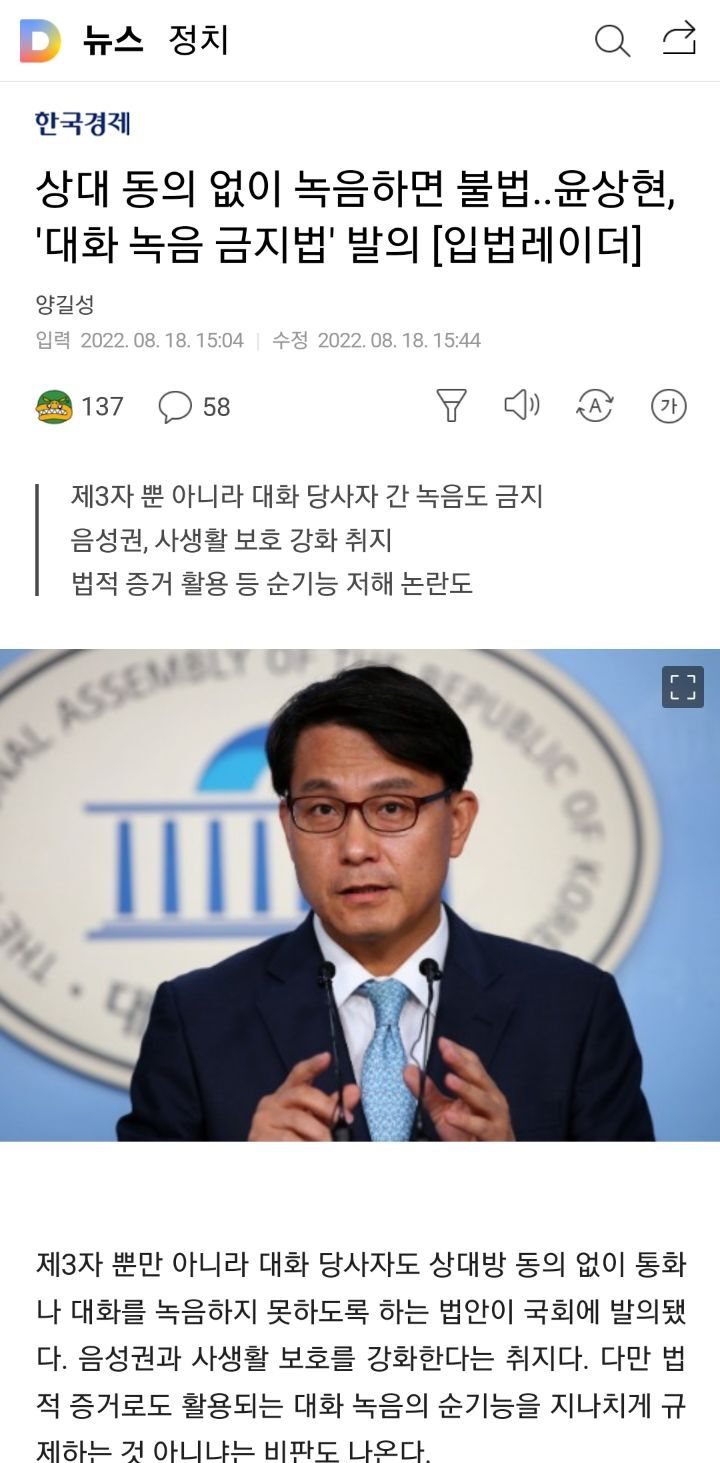Viewport: 720px width, 1463px height.
Task: Tap the share arrow icon
Action: tap(679, 39)
